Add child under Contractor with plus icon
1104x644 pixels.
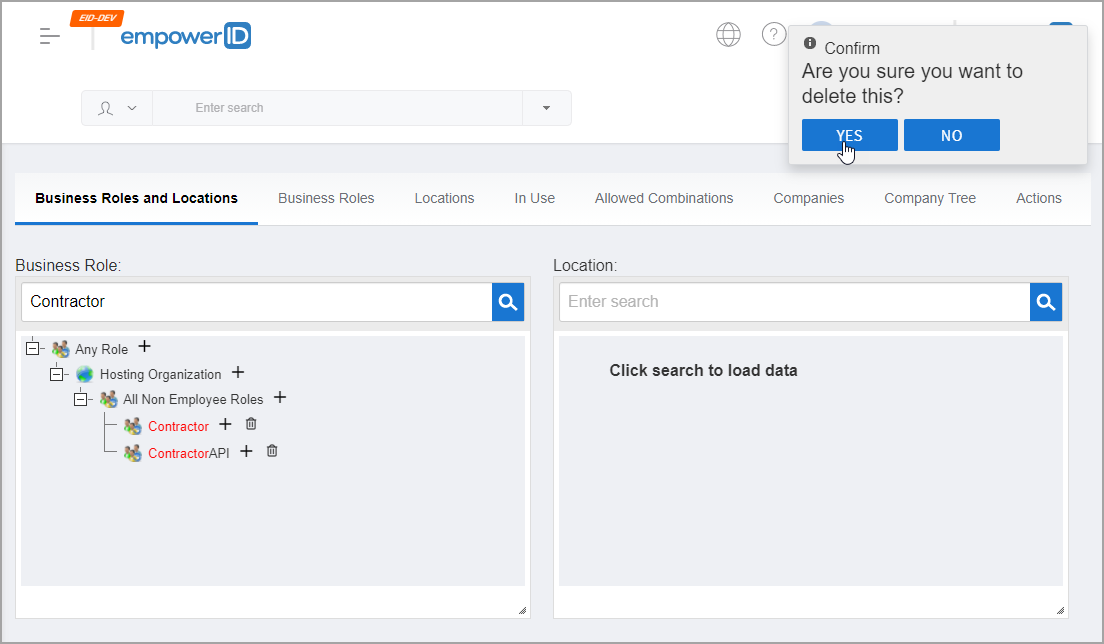coord(225,425)
